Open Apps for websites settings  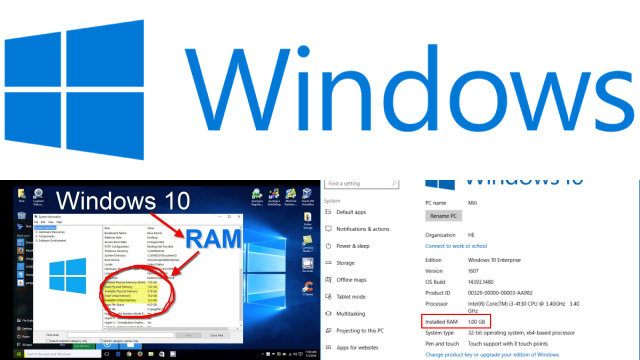coord(352,347)
